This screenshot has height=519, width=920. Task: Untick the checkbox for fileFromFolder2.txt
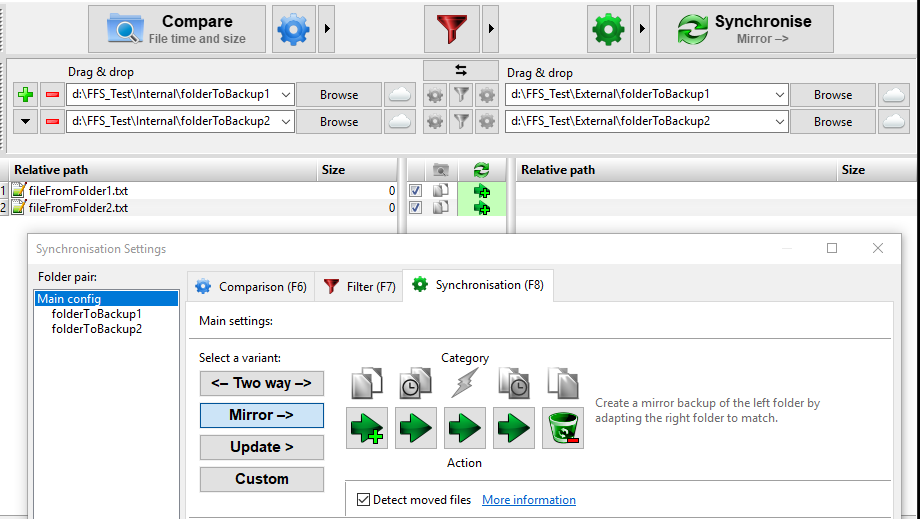pos(415,208)
